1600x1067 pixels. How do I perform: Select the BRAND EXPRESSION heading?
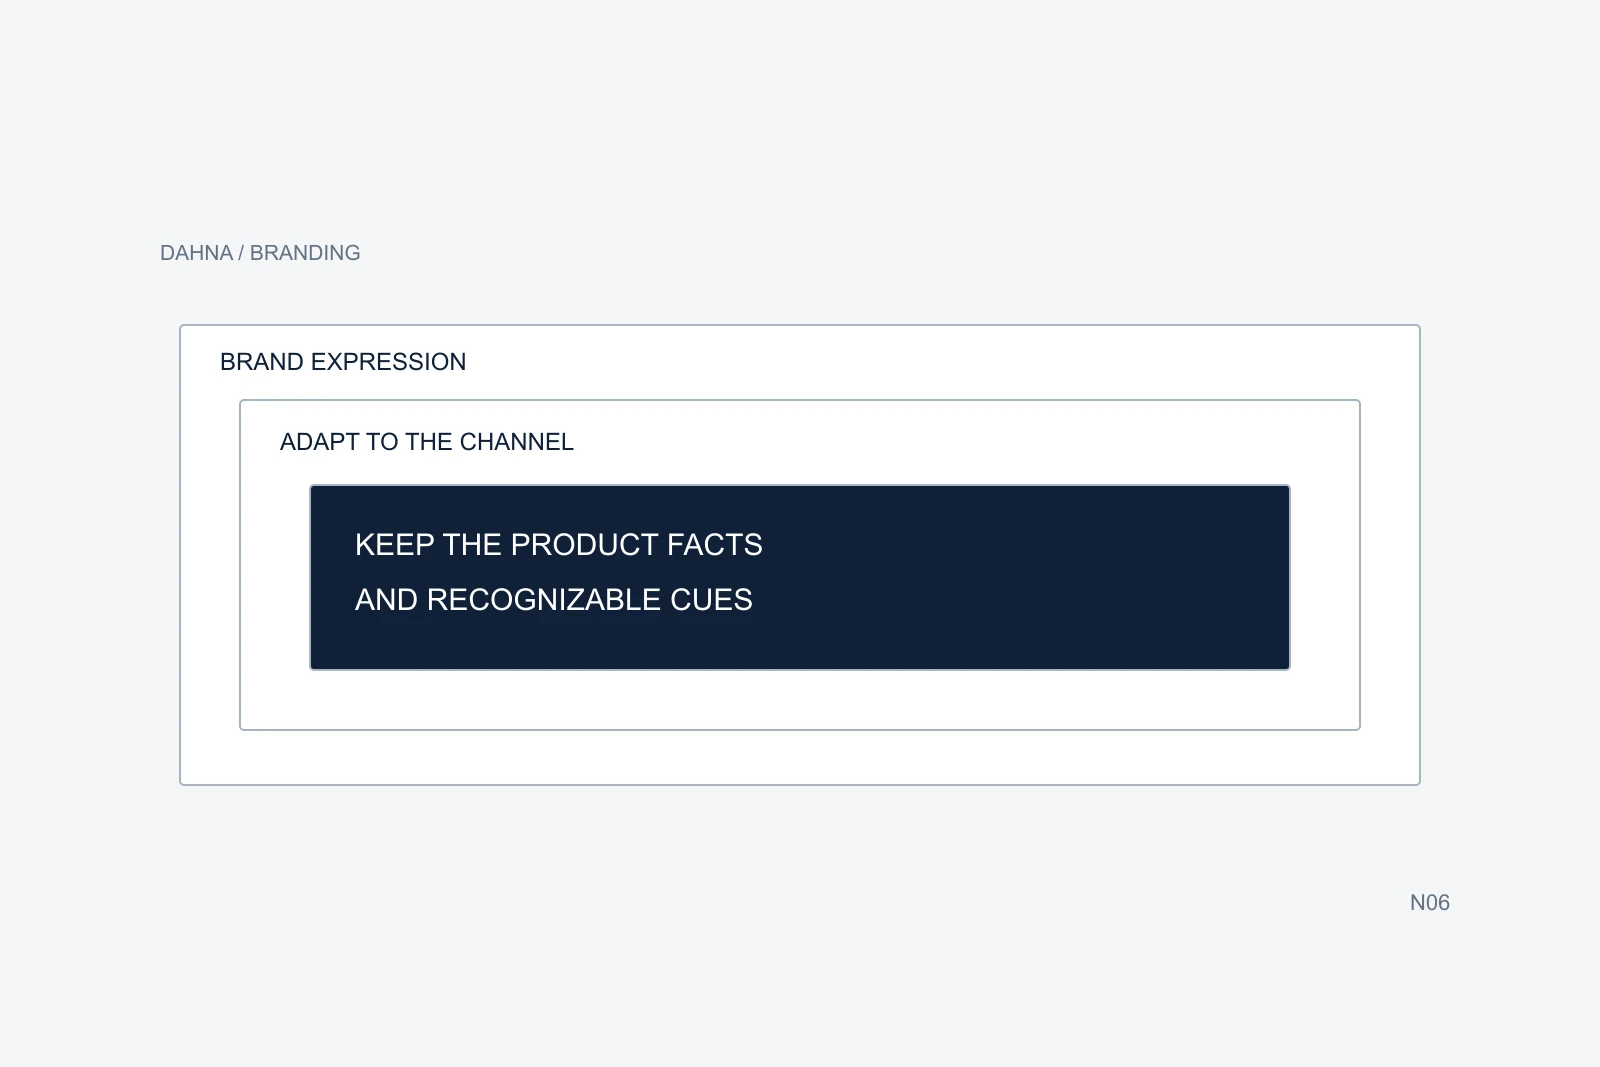[x=343, y=362]
